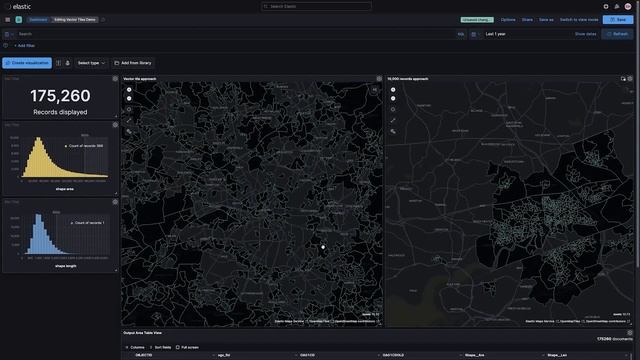Click the Shape__Len column header

[557, 356]
